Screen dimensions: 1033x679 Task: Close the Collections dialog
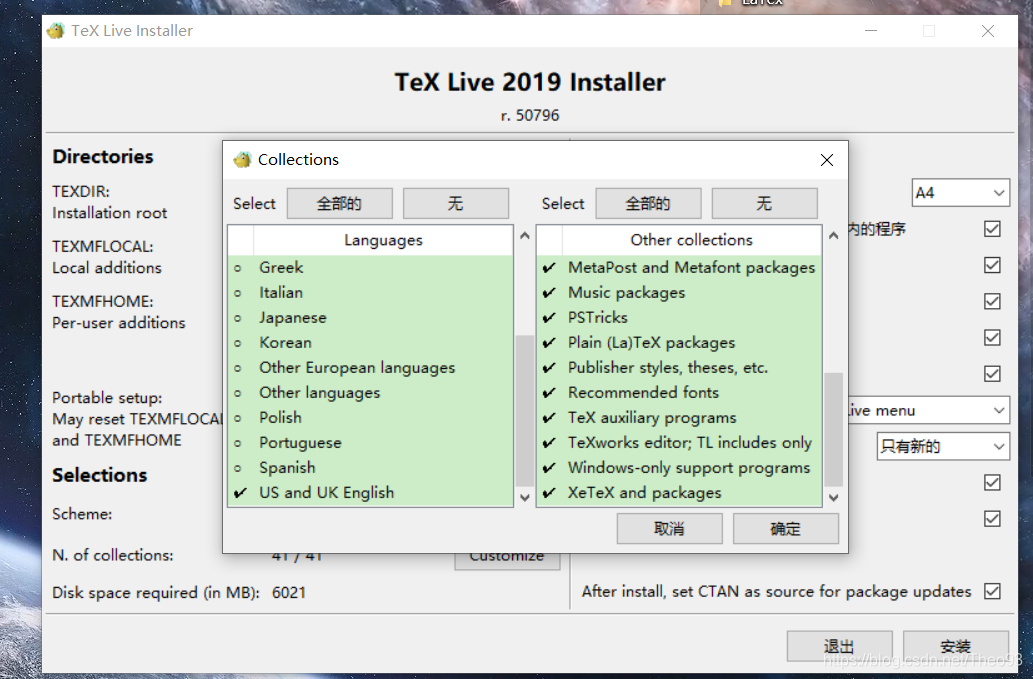[x=827, y=160]
